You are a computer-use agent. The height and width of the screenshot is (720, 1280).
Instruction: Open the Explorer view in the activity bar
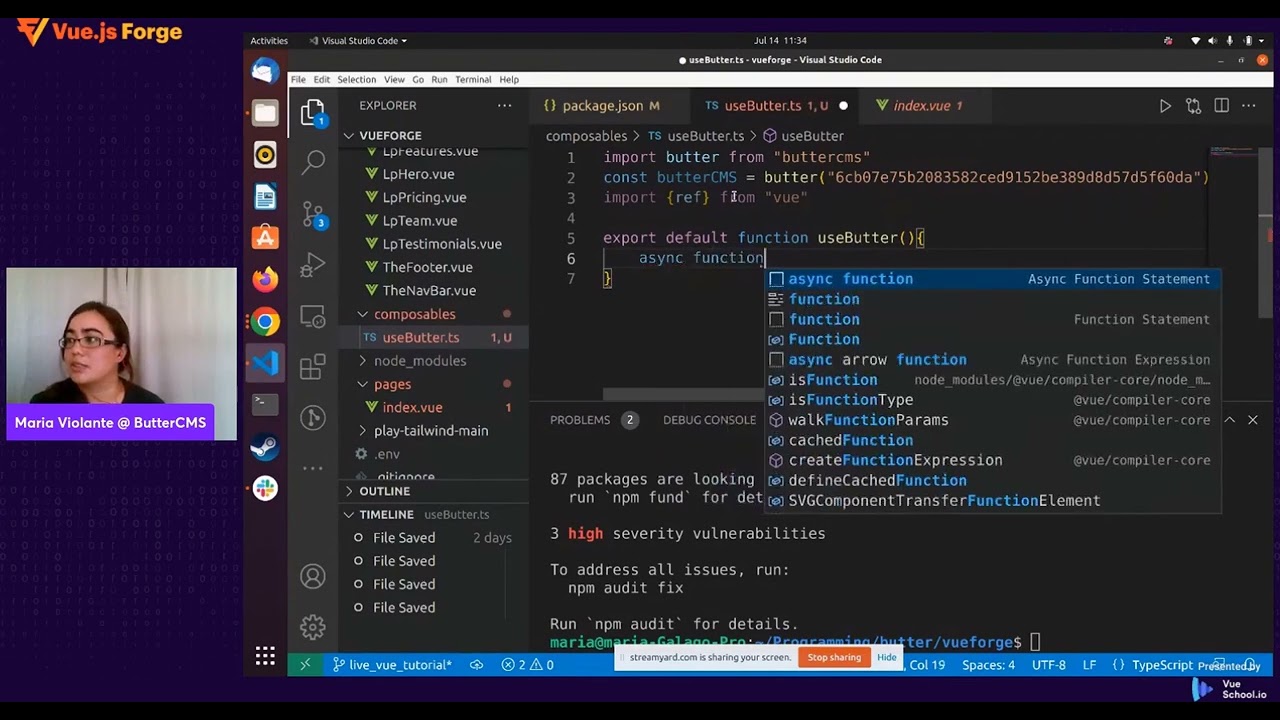pyautogui.click(x=313, y=111)
